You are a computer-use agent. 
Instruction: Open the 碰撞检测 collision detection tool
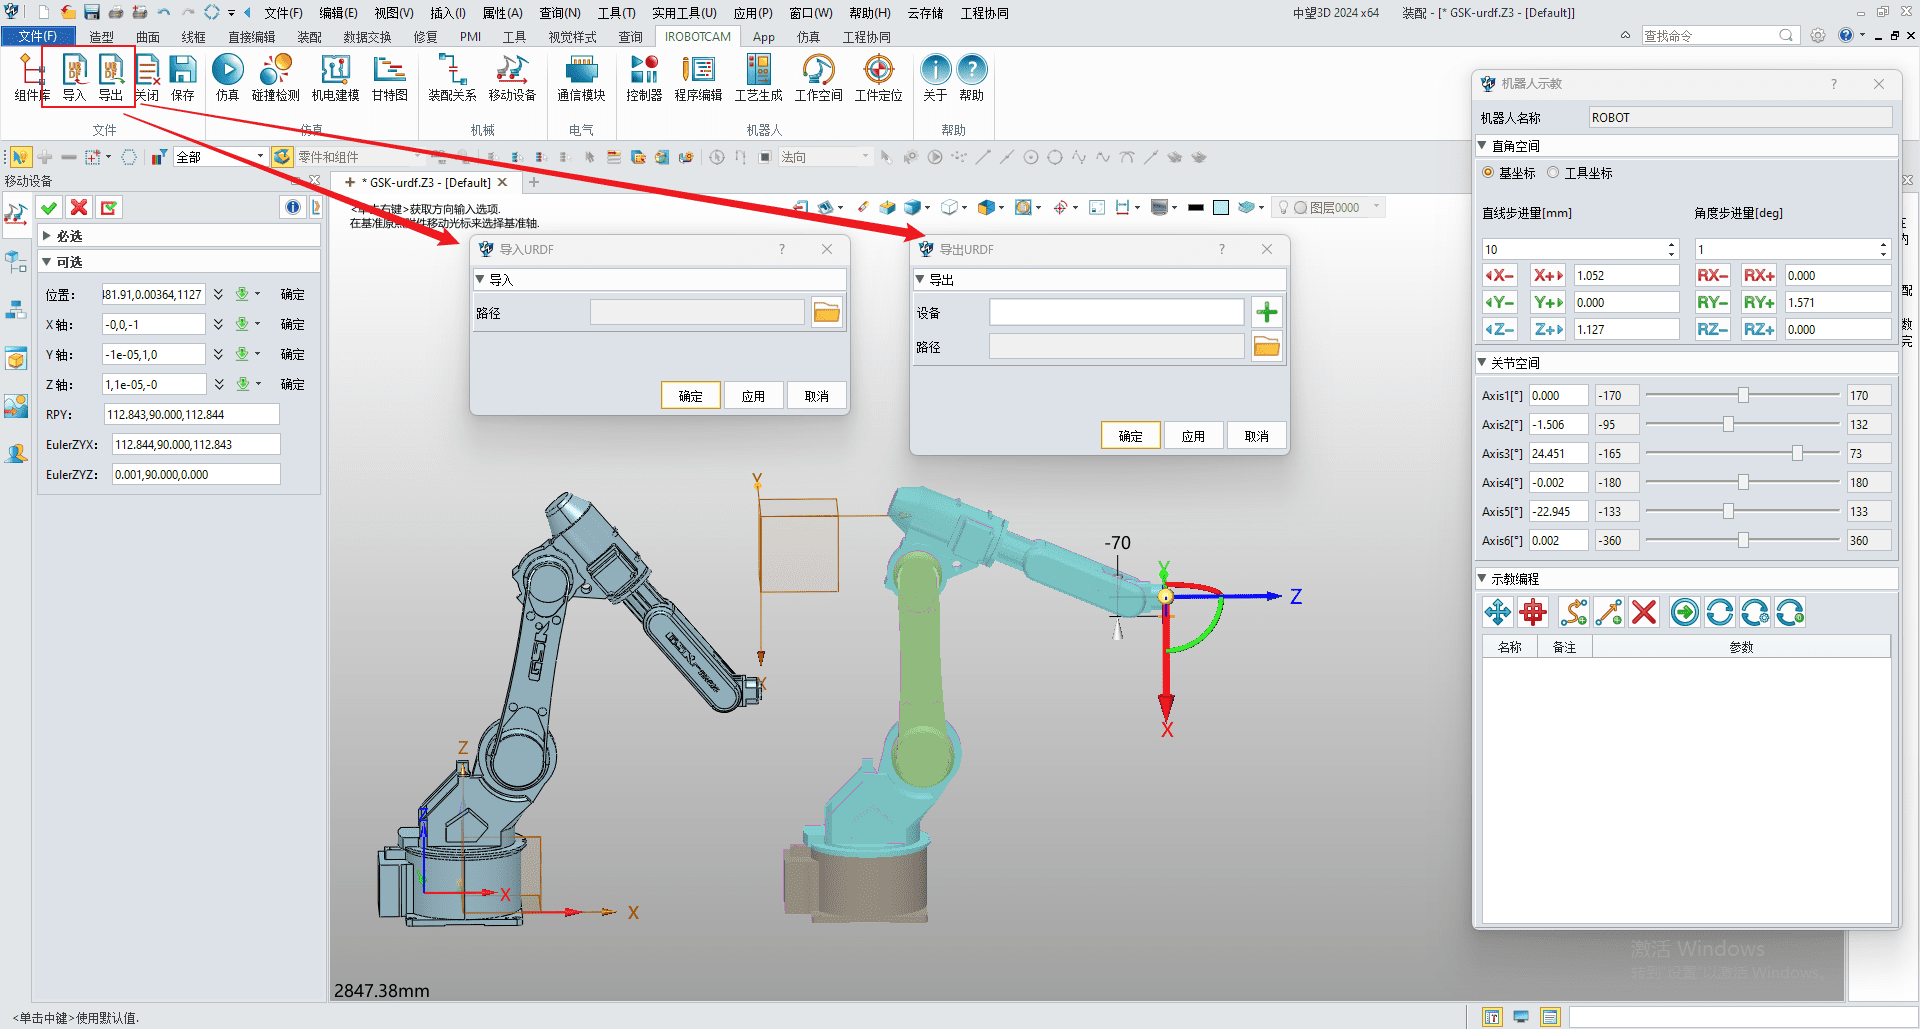point(275,70)
